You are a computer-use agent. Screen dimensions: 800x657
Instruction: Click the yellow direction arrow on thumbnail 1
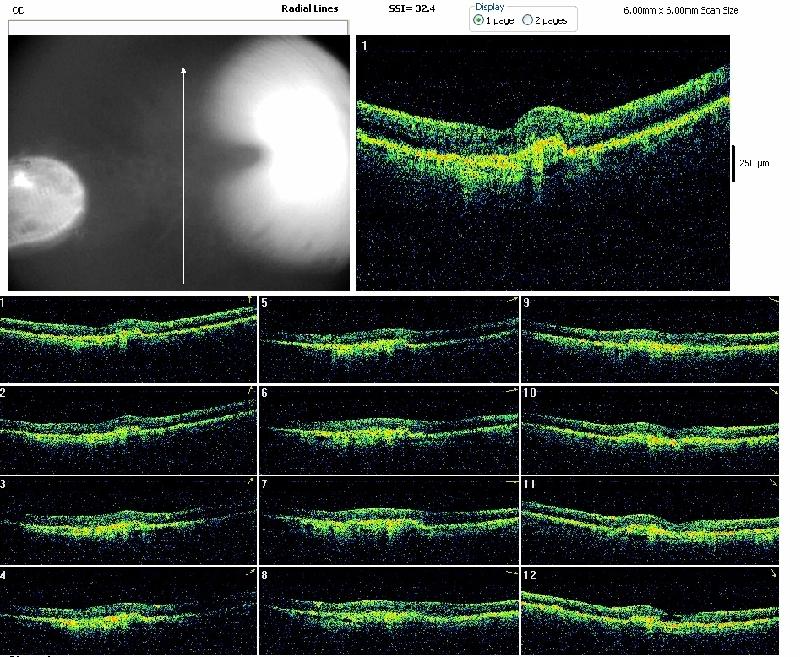pyautogui.click(x=249, y=300)
